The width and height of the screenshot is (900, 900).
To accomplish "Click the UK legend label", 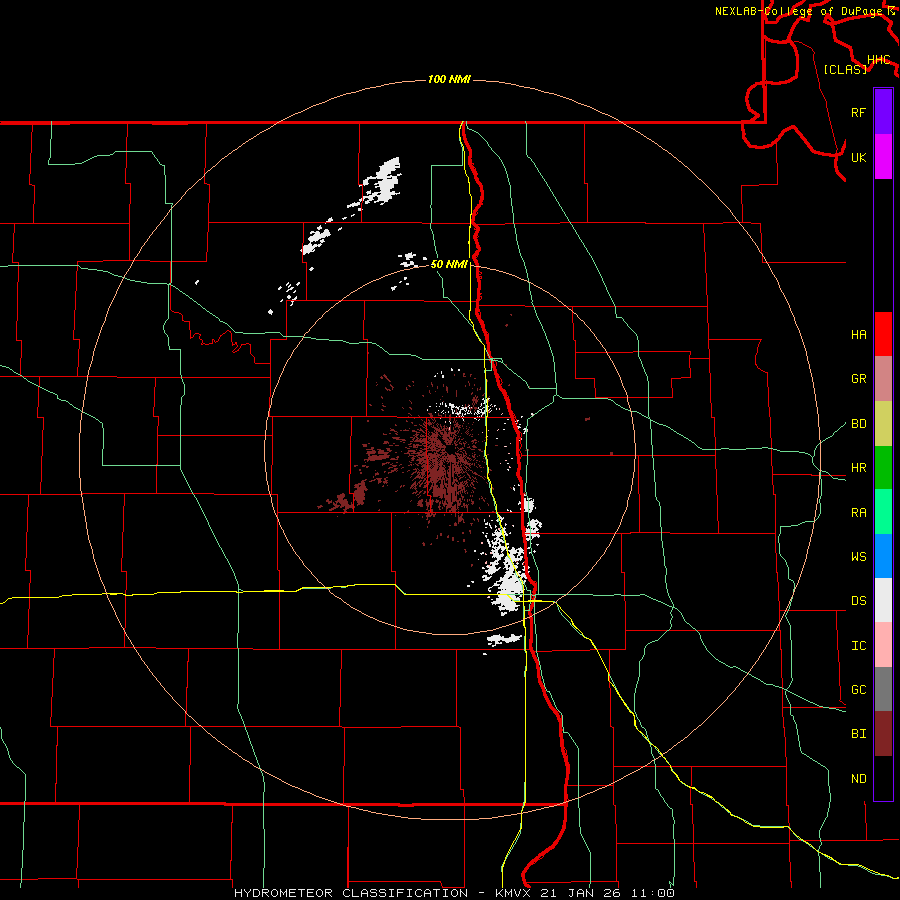I will coord(858,157).
